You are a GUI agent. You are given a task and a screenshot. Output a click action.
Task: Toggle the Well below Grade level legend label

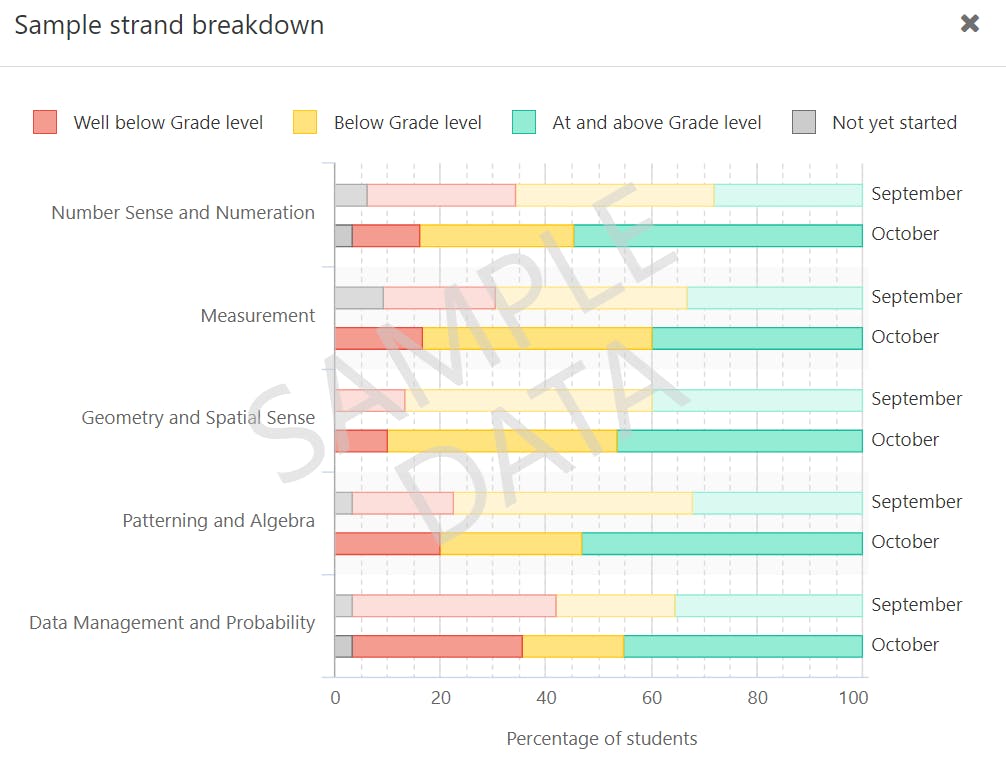click(168, 123)
